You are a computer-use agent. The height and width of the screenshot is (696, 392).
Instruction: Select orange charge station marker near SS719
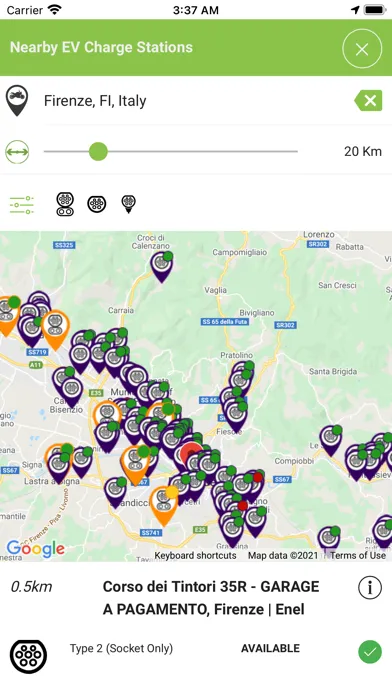tap(55, 329)
